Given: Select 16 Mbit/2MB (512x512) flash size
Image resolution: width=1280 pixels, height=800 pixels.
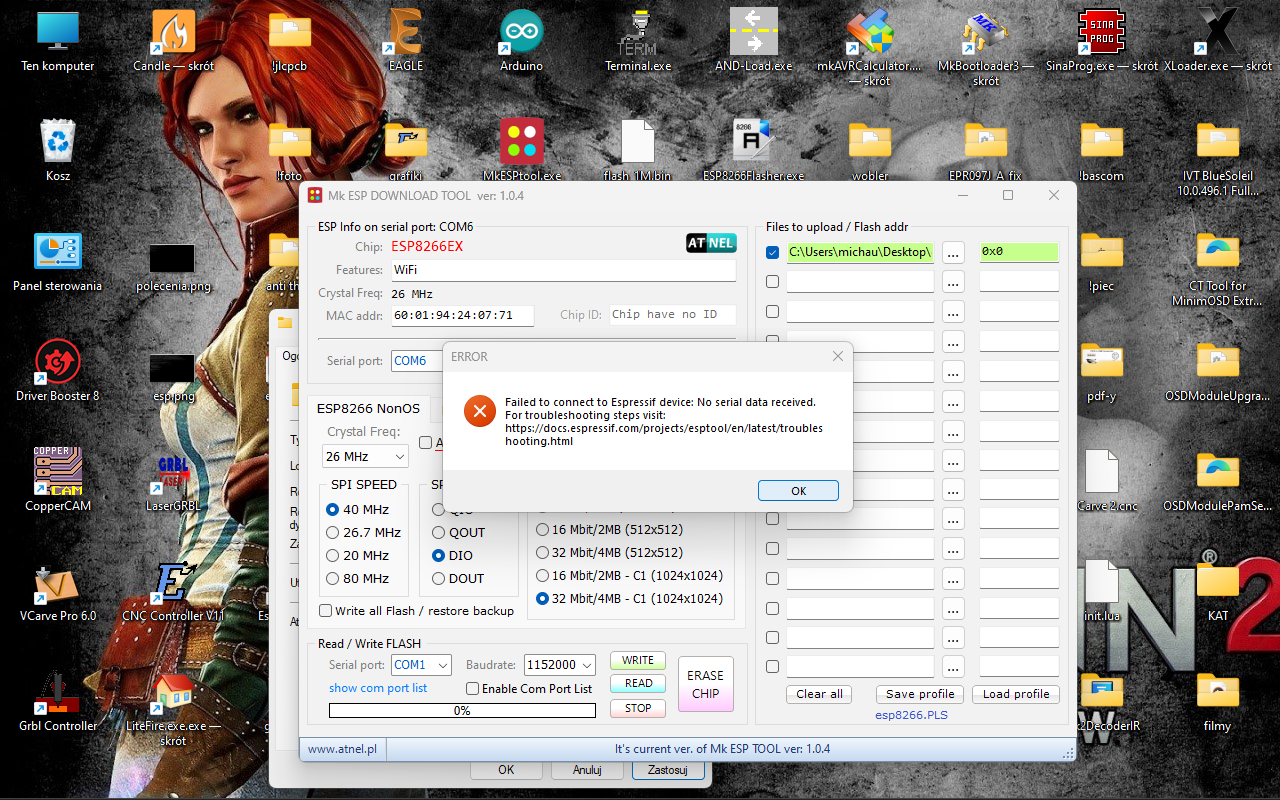Looking at the screenshot, I should click(609, 529).
